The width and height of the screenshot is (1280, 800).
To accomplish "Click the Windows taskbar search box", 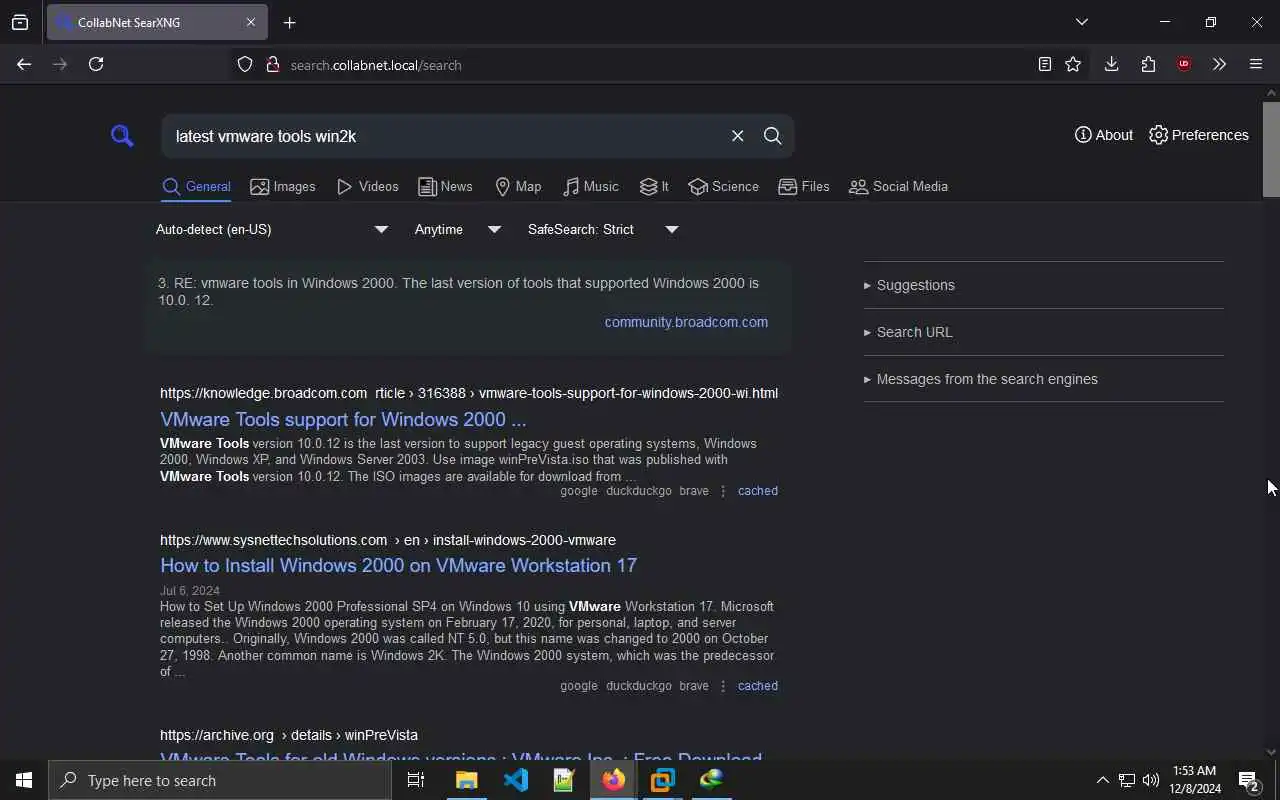I will [x=220, y=780].
